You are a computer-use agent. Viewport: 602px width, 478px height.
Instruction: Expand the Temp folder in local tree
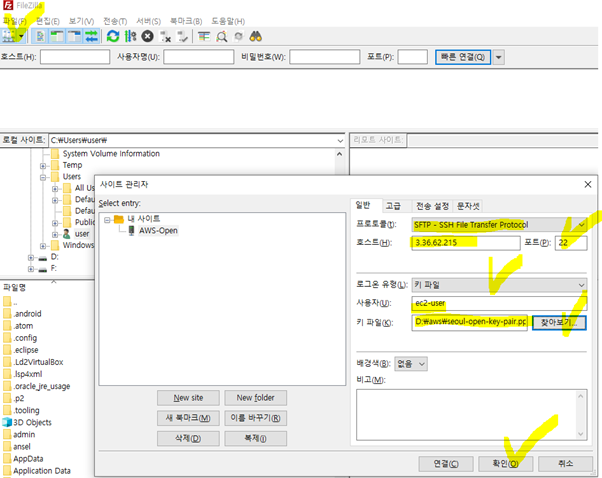43,166
